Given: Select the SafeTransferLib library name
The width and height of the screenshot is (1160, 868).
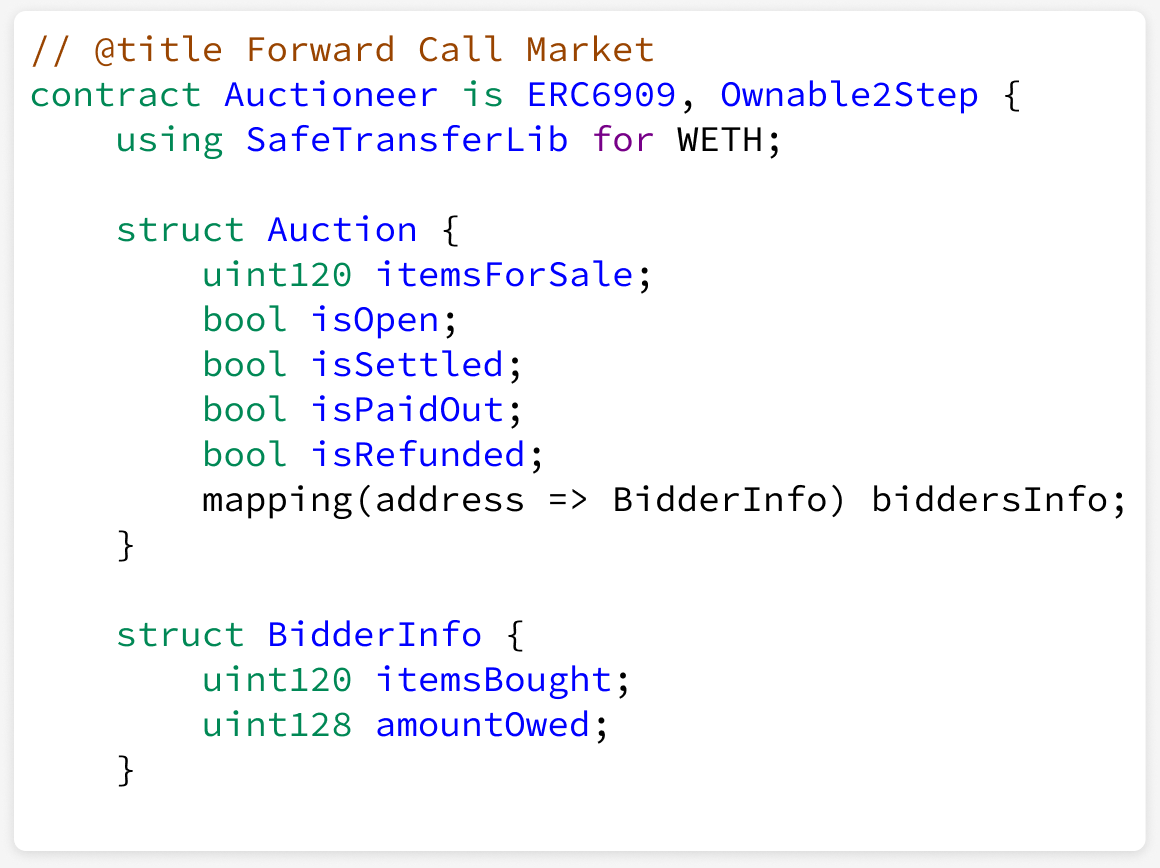Looking at the screenshot, I should (x=407, y=141).
